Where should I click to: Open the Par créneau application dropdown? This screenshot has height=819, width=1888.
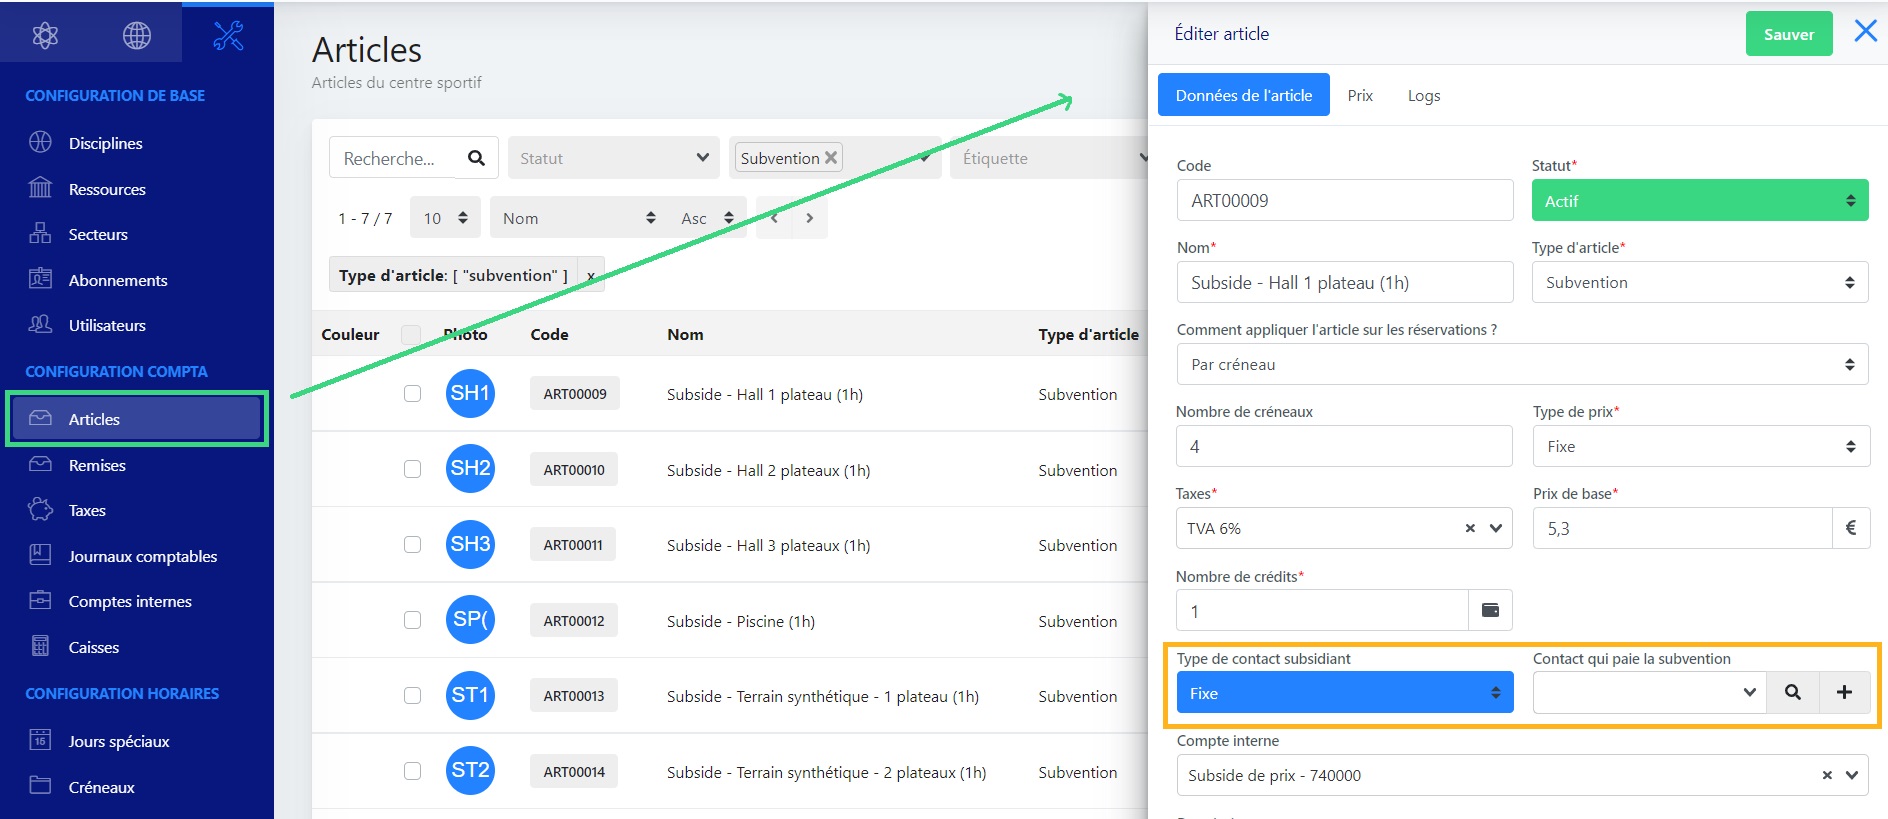coord(1522,364)
